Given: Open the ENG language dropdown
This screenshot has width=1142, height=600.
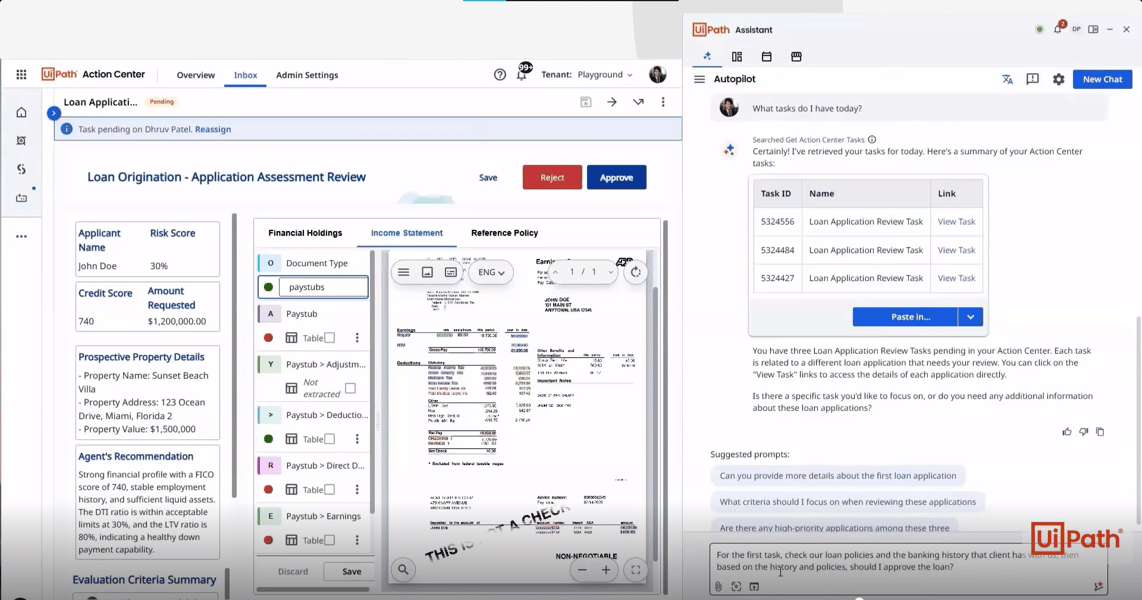Looking at the screenshot, I should pos(491,272).
